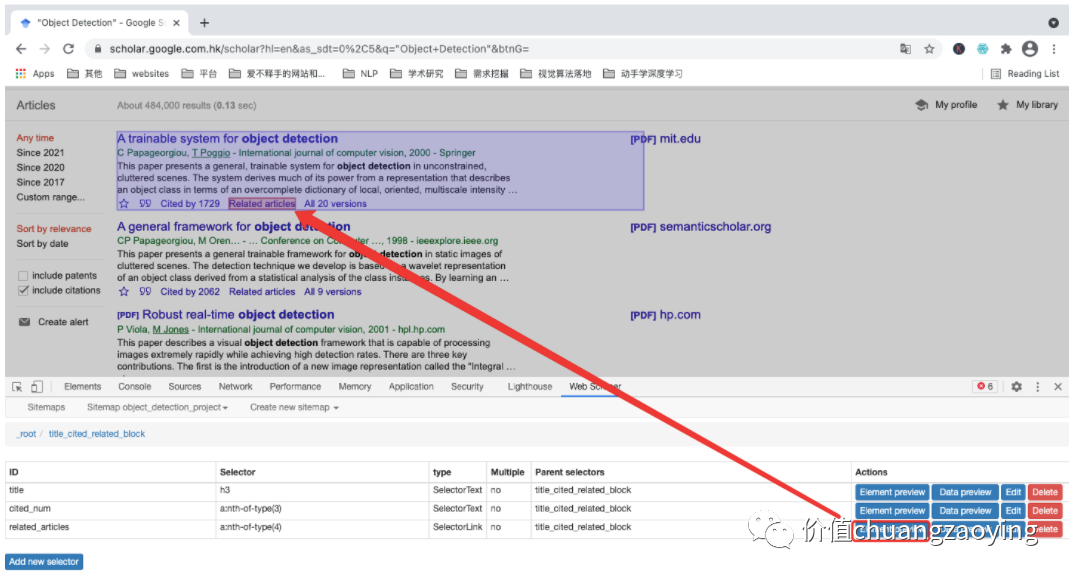Switch to the Sources DevTools tab
This screenshot has width=1073, height=580.
tap(185, 387)
